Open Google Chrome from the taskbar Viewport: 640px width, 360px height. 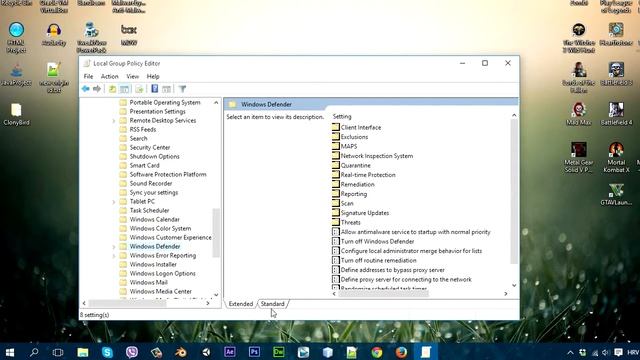377,352
